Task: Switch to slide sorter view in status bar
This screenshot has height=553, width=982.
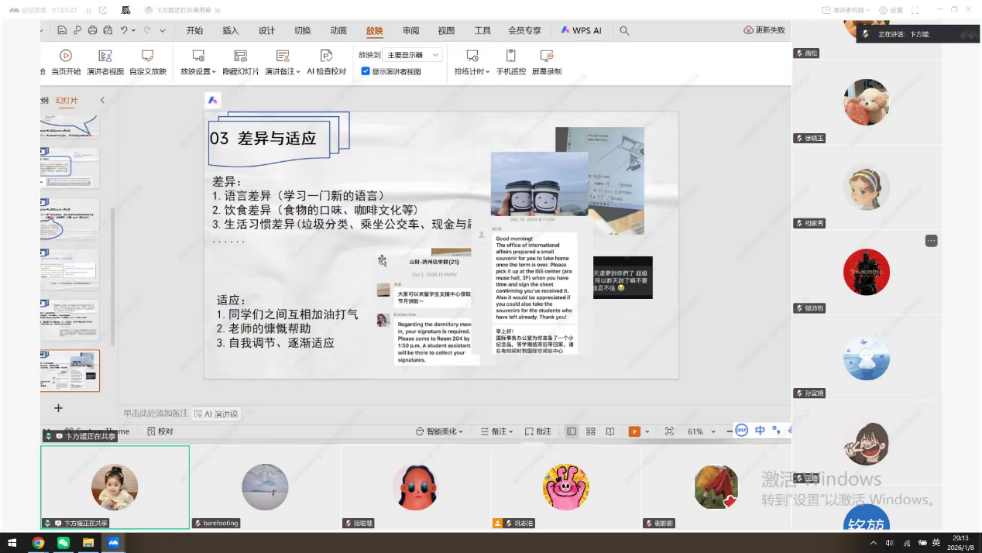Action: tap(591, 431)
